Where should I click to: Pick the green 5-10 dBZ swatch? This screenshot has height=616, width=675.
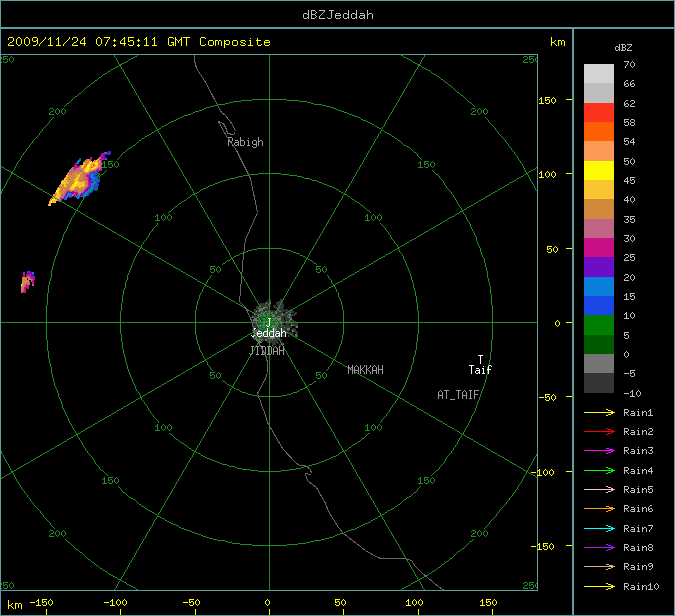(599, 325)
